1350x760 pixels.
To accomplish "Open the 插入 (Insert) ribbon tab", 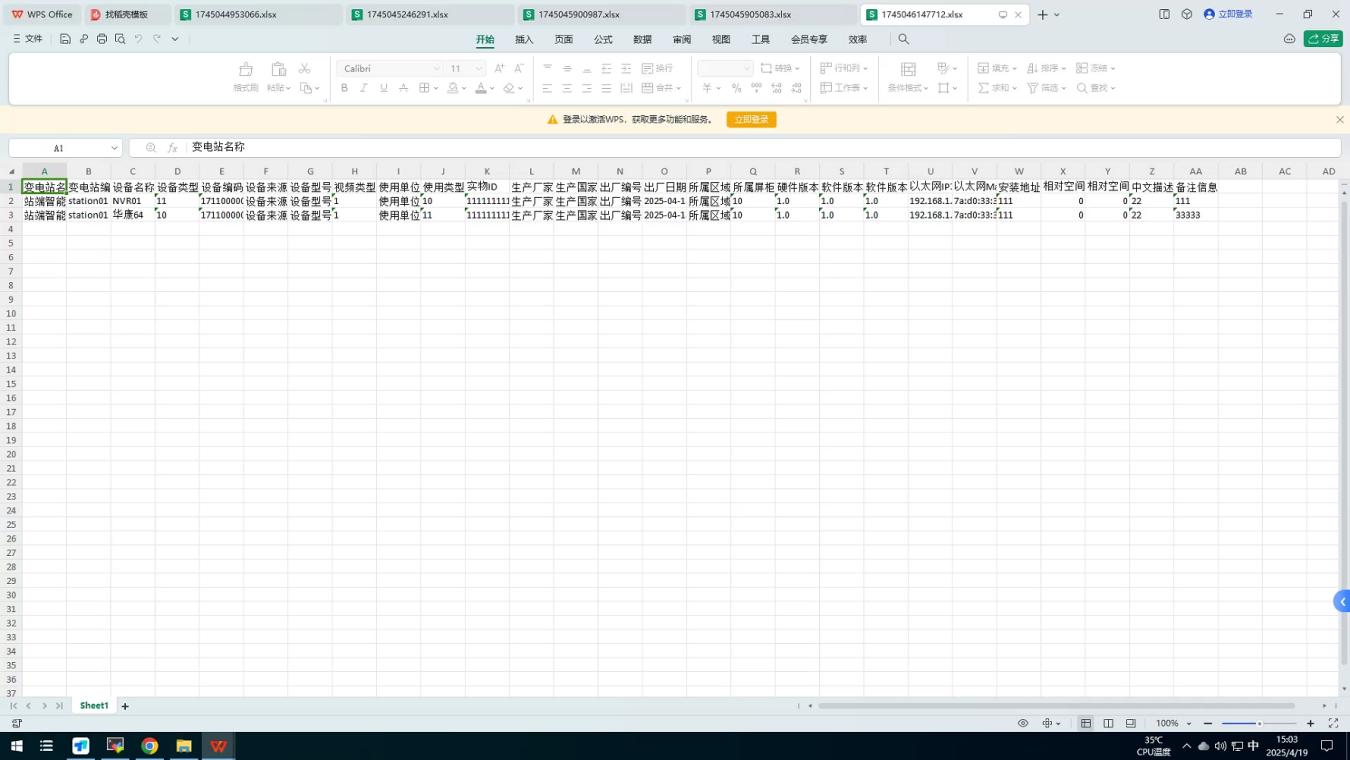I will (524, 39).
